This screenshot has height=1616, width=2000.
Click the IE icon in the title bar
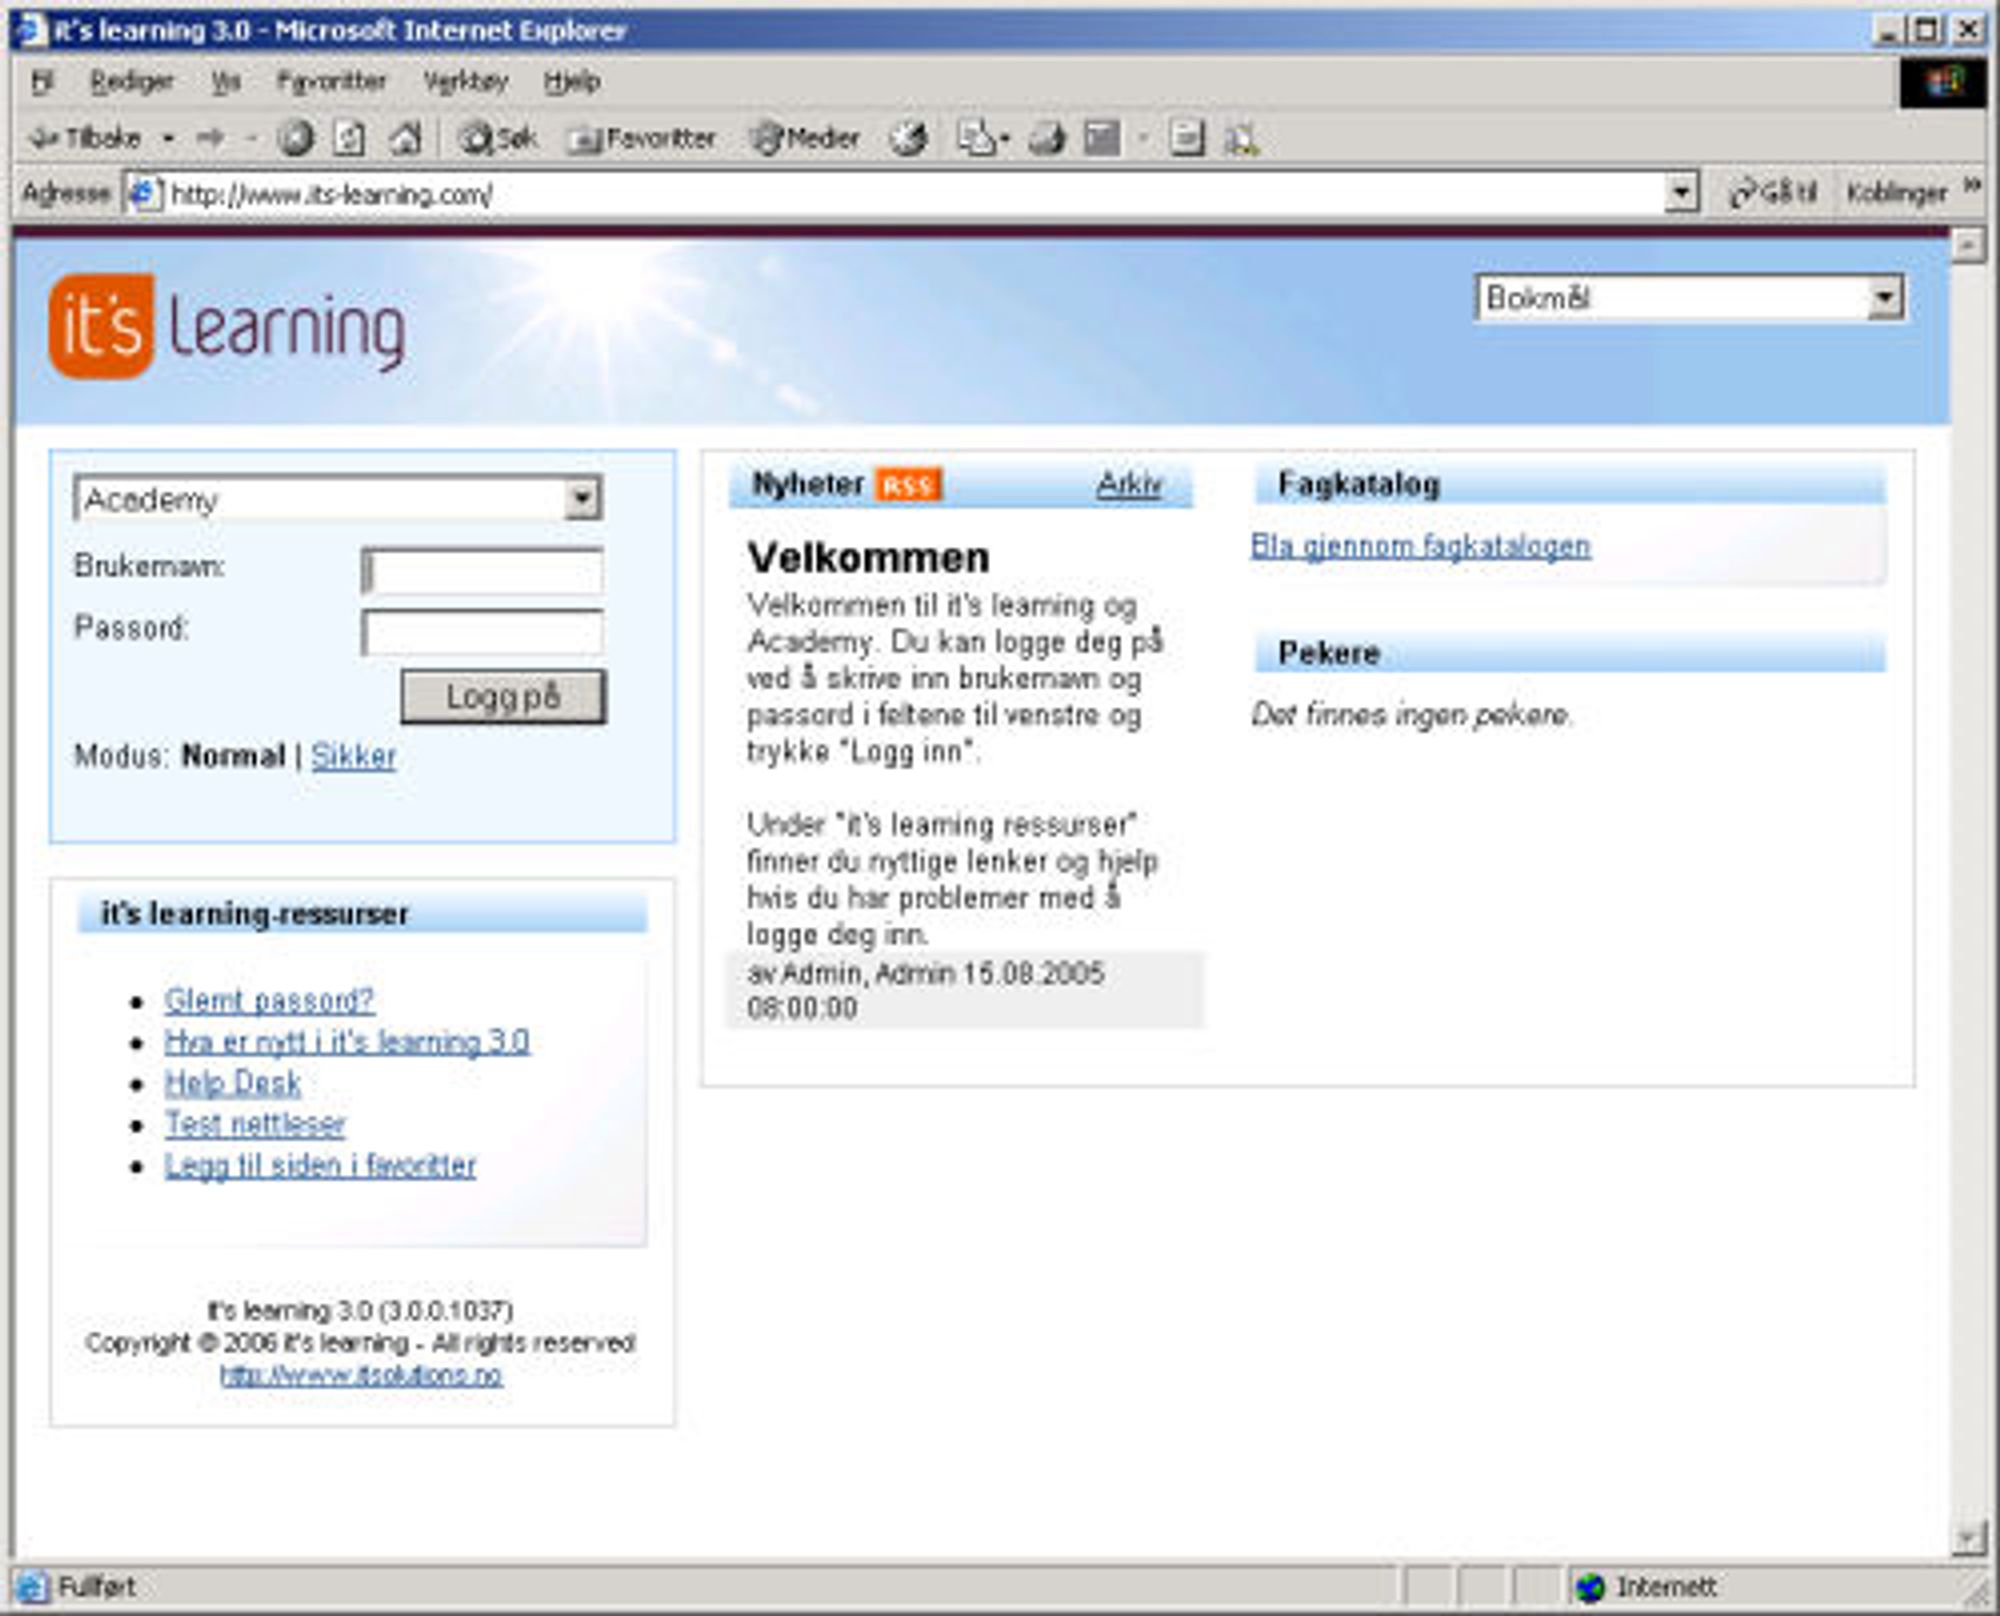coord(32,30)
